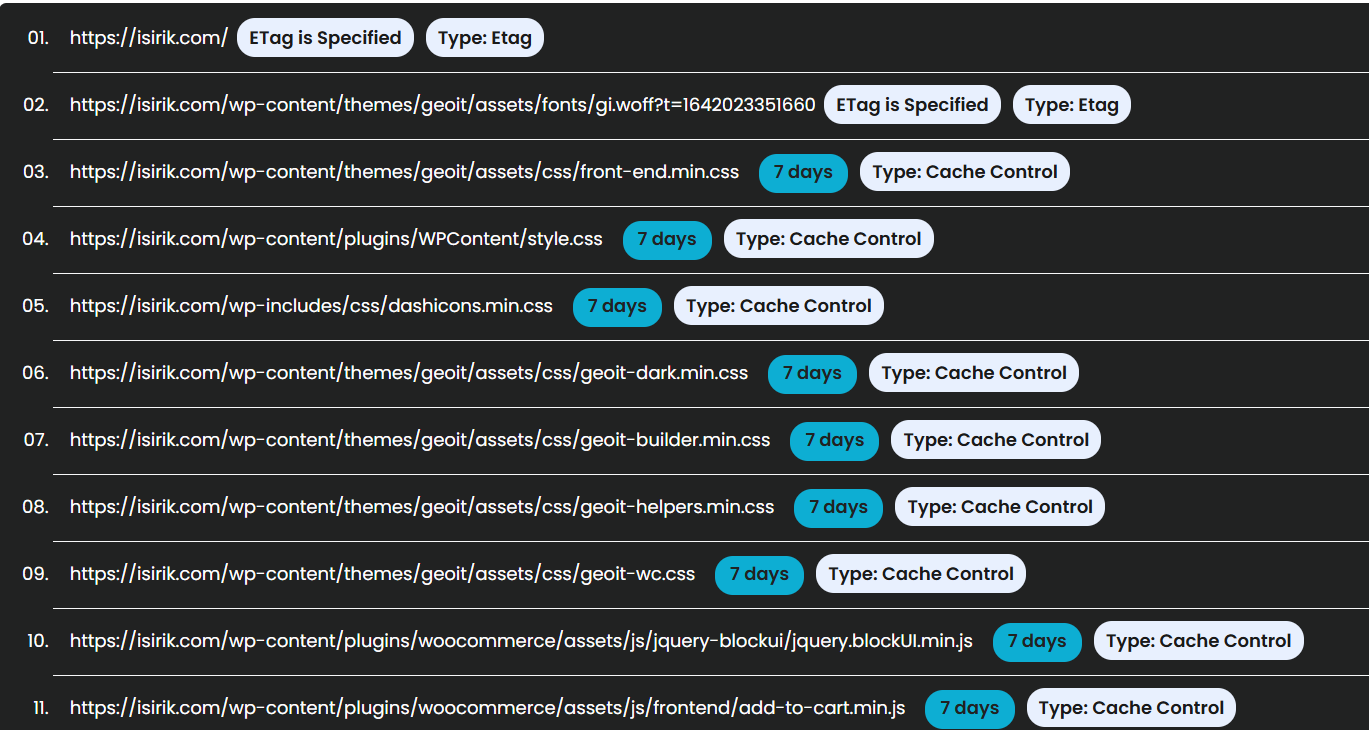Click Type: Cache Control badge for add-to-cart.min.js
The height and width of the screenshot is (730, 1369).
[x=1131, y=708]
